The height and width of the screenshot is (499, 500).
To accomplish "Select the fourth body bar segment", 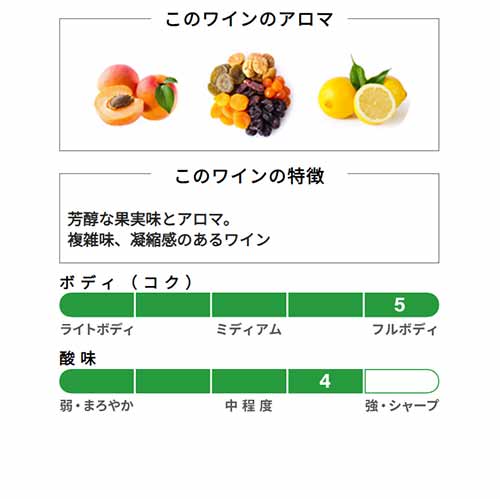I will point(325,305).
